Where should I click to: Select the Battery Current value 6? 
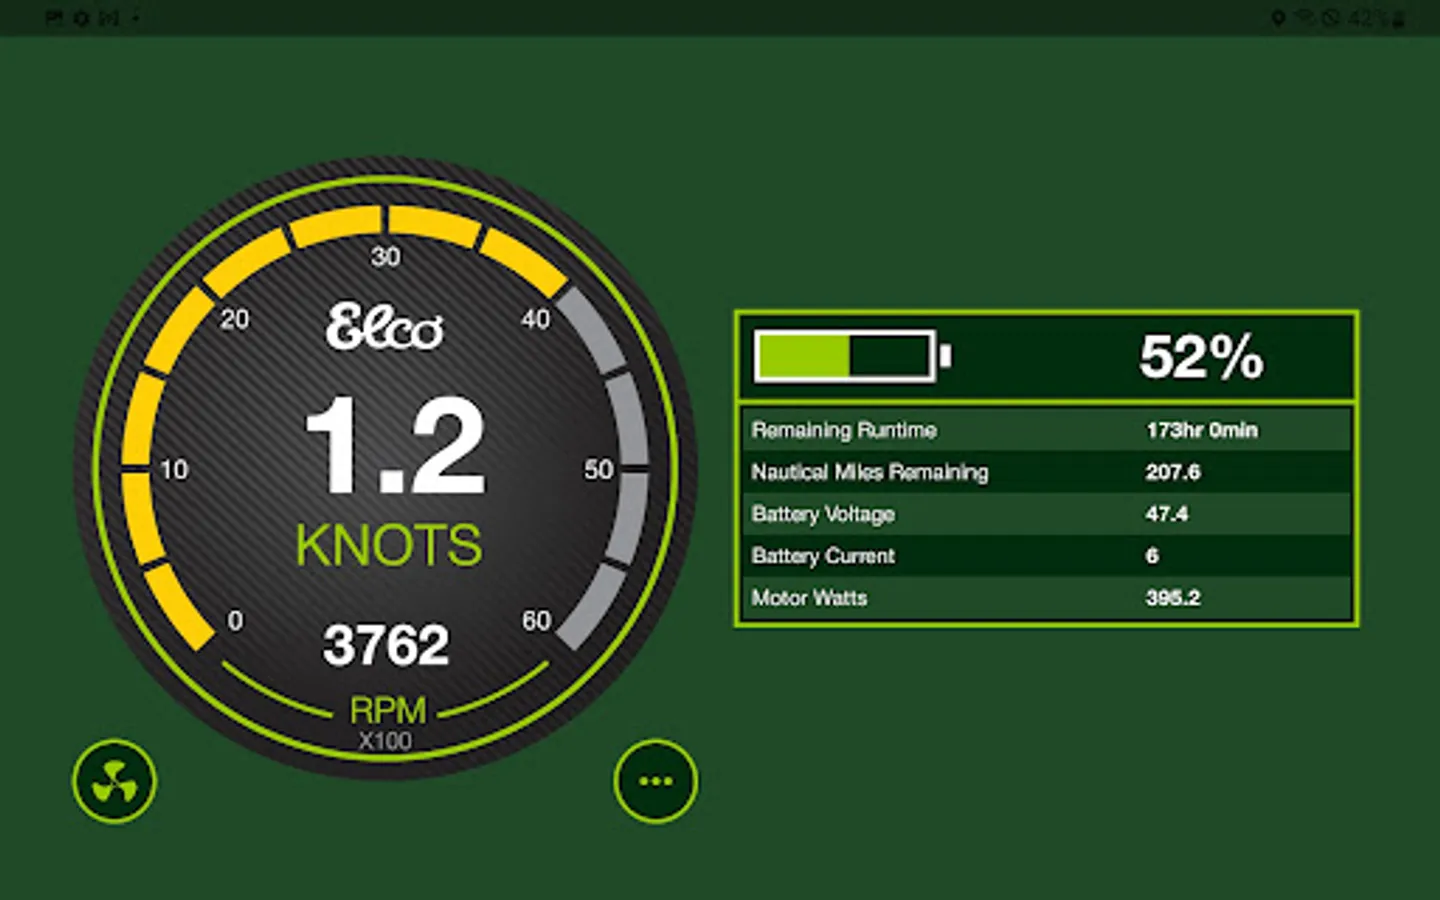[x=1152, y=556]
